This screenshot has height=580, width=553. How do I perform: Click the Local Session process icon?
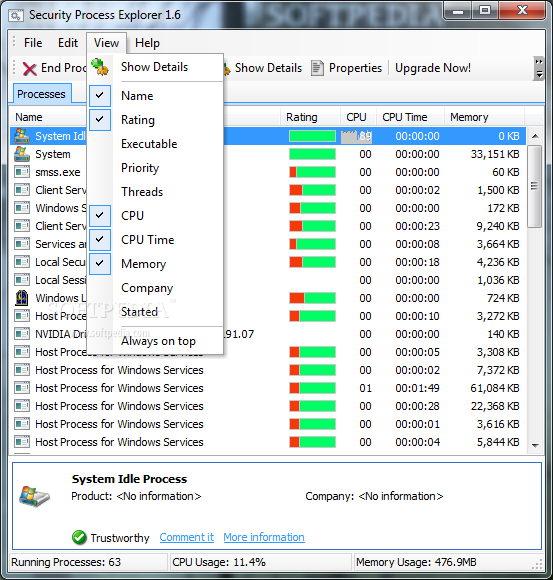click(x=22, y=280)
